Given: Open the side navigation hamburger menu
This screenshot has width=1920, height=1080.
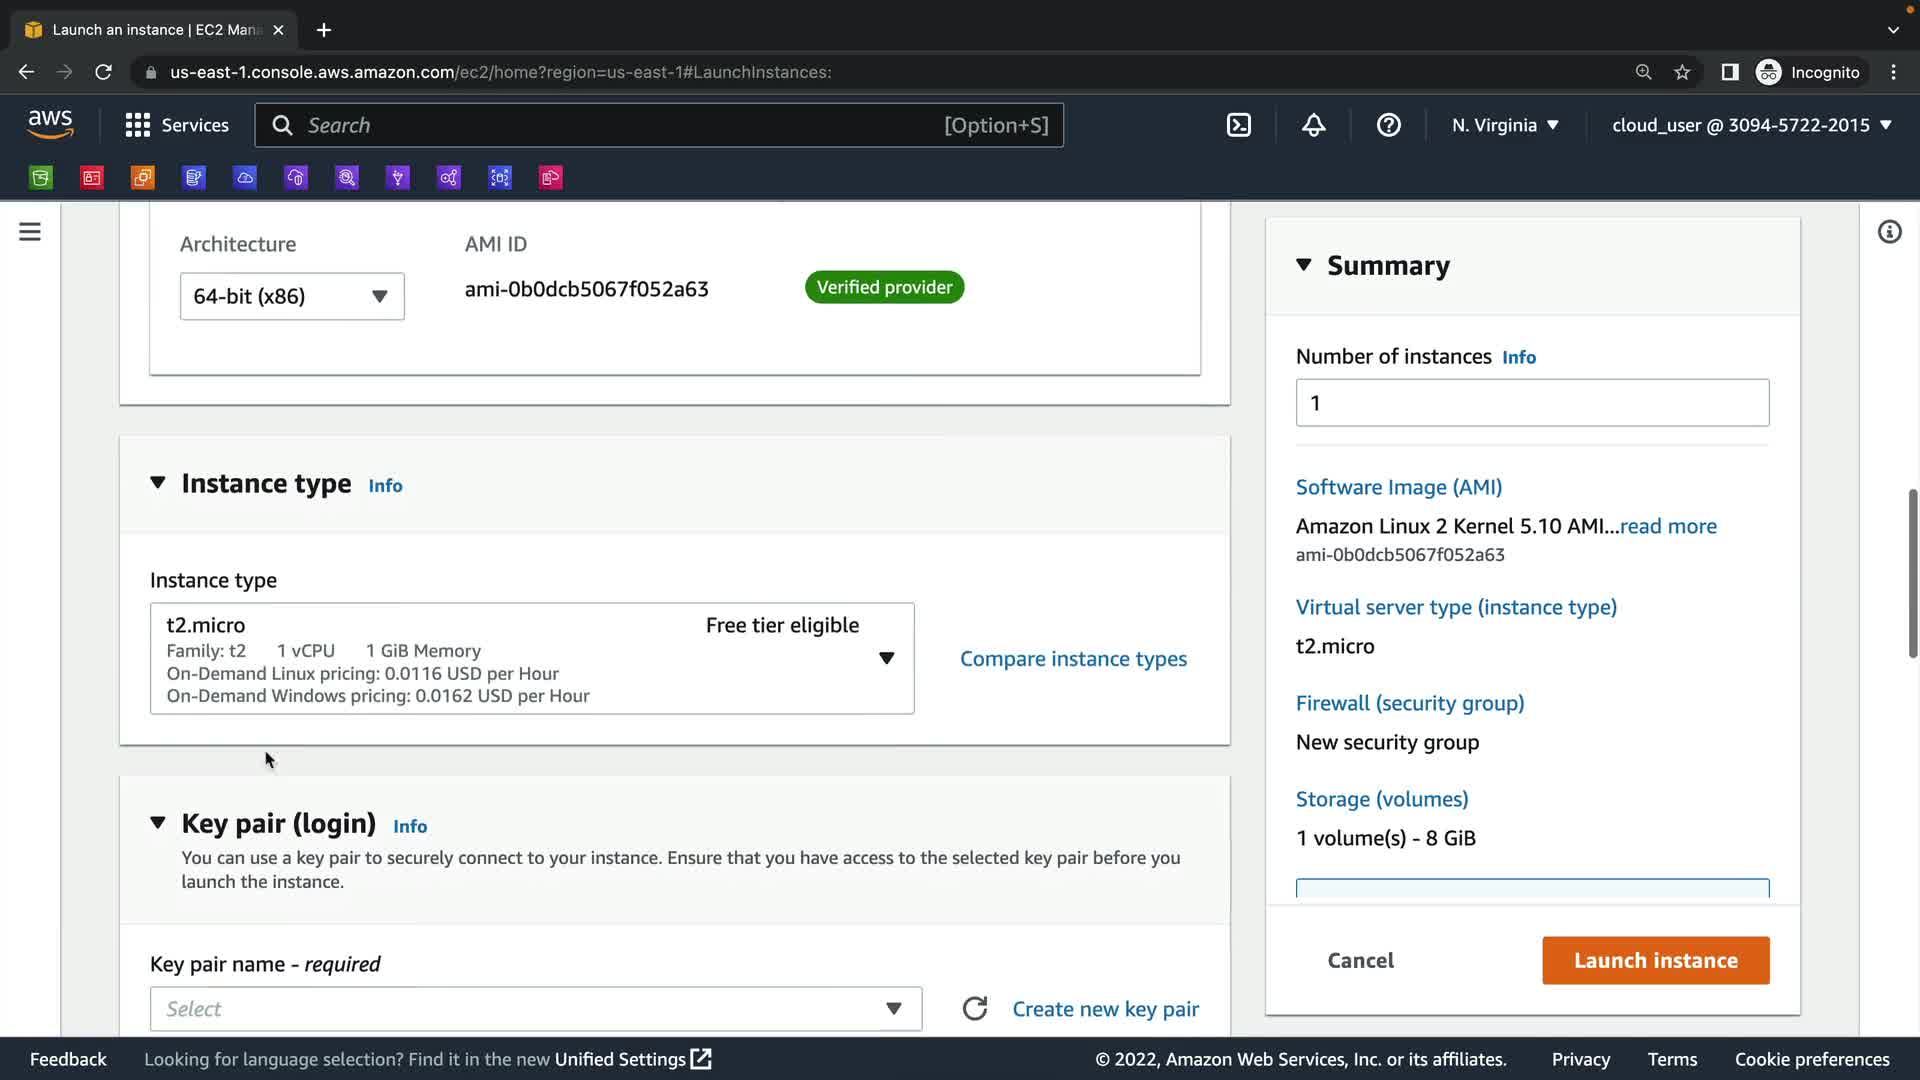Looking at the screenshot, I should 30,232.
